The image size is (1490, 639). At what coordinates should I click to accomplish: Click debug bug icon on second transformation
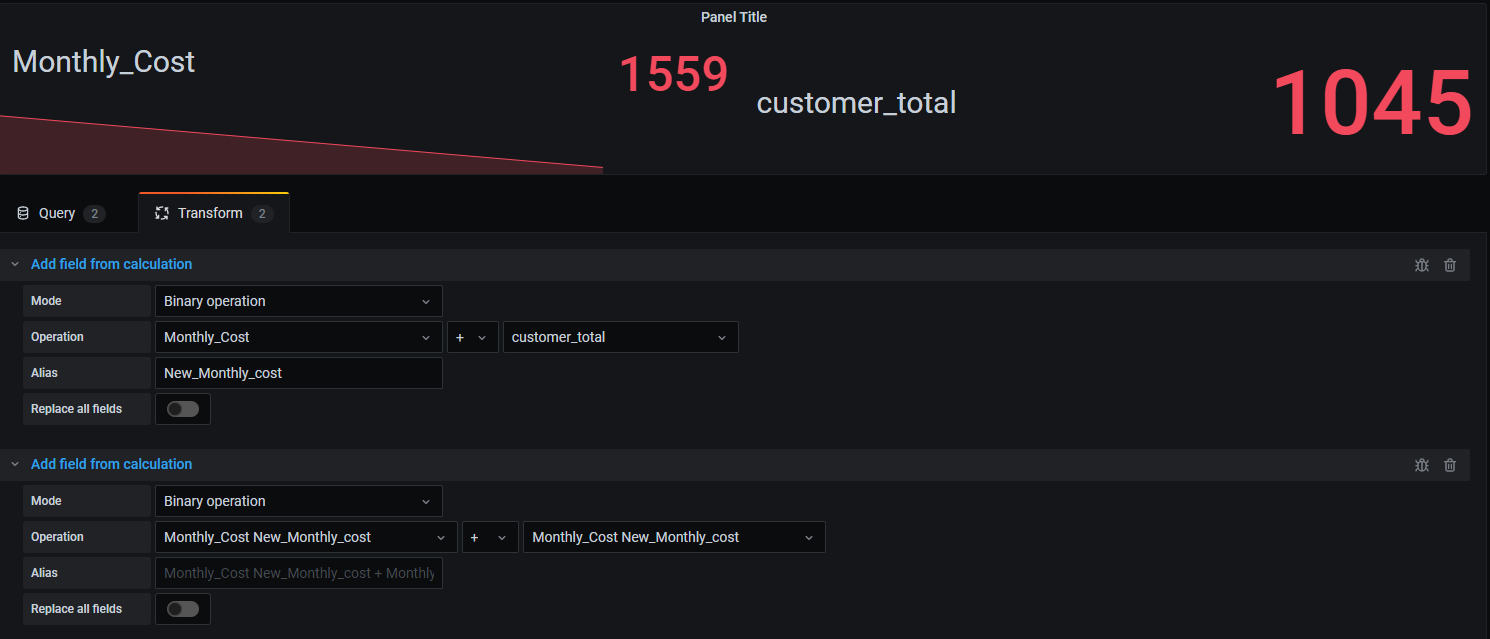click(1422, 465)
